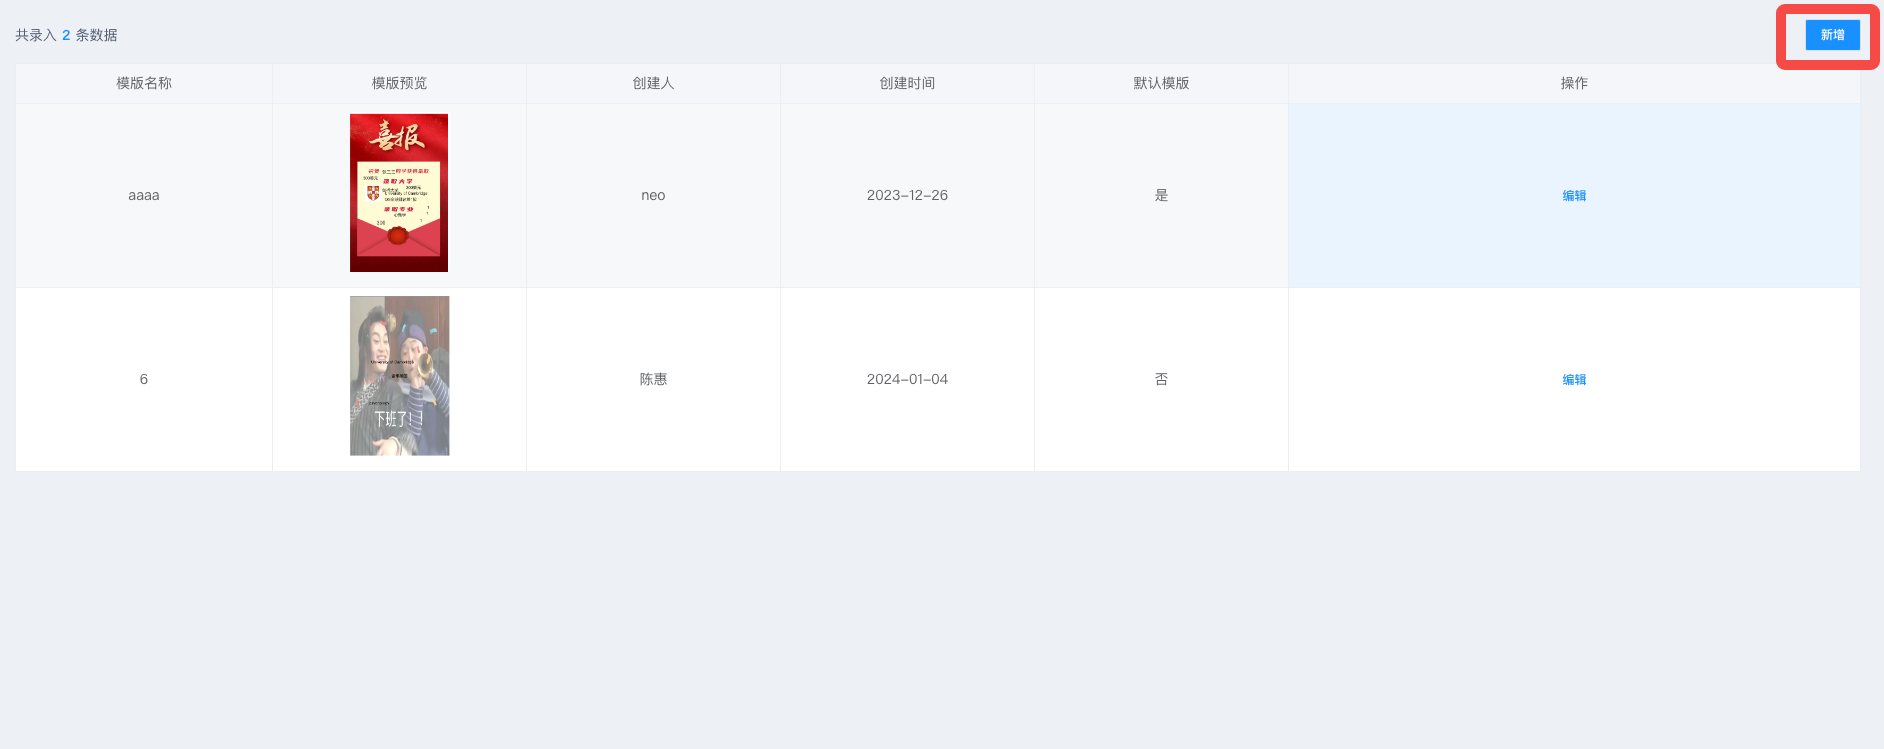1884x749 pixels.
Task: Select the template name cell 6
Action: [144, 379]
